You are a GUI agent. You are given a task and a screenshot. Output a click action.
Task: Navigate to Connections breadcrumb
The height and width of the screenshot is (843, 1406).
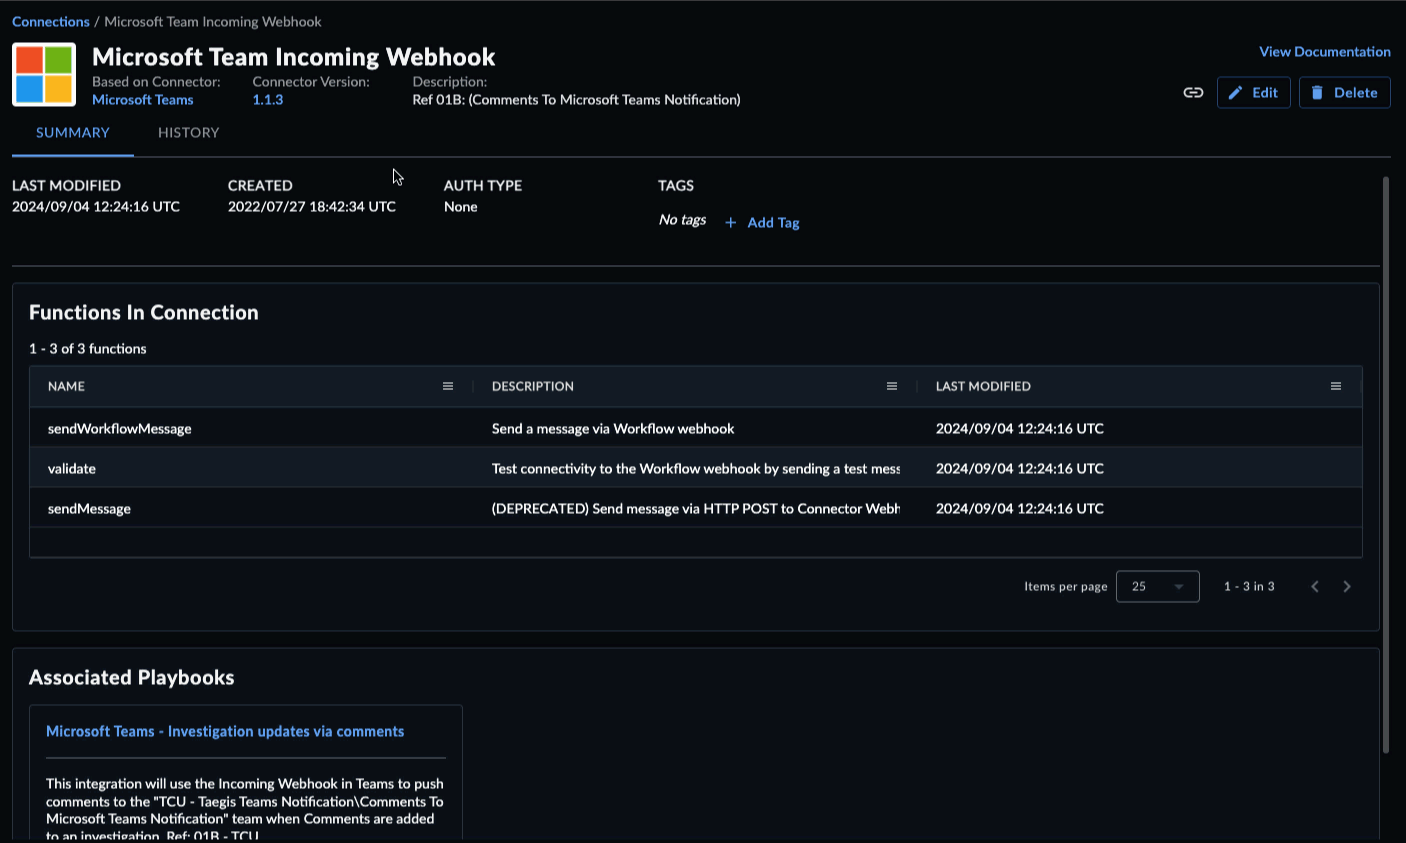50,21
